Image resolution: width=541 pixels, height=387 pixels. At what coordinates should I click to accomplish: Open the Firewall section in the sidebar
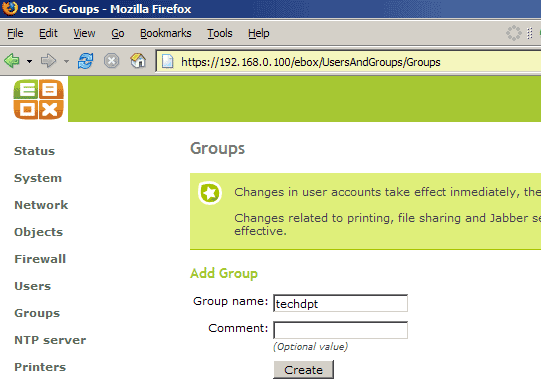tap(40, 259)
